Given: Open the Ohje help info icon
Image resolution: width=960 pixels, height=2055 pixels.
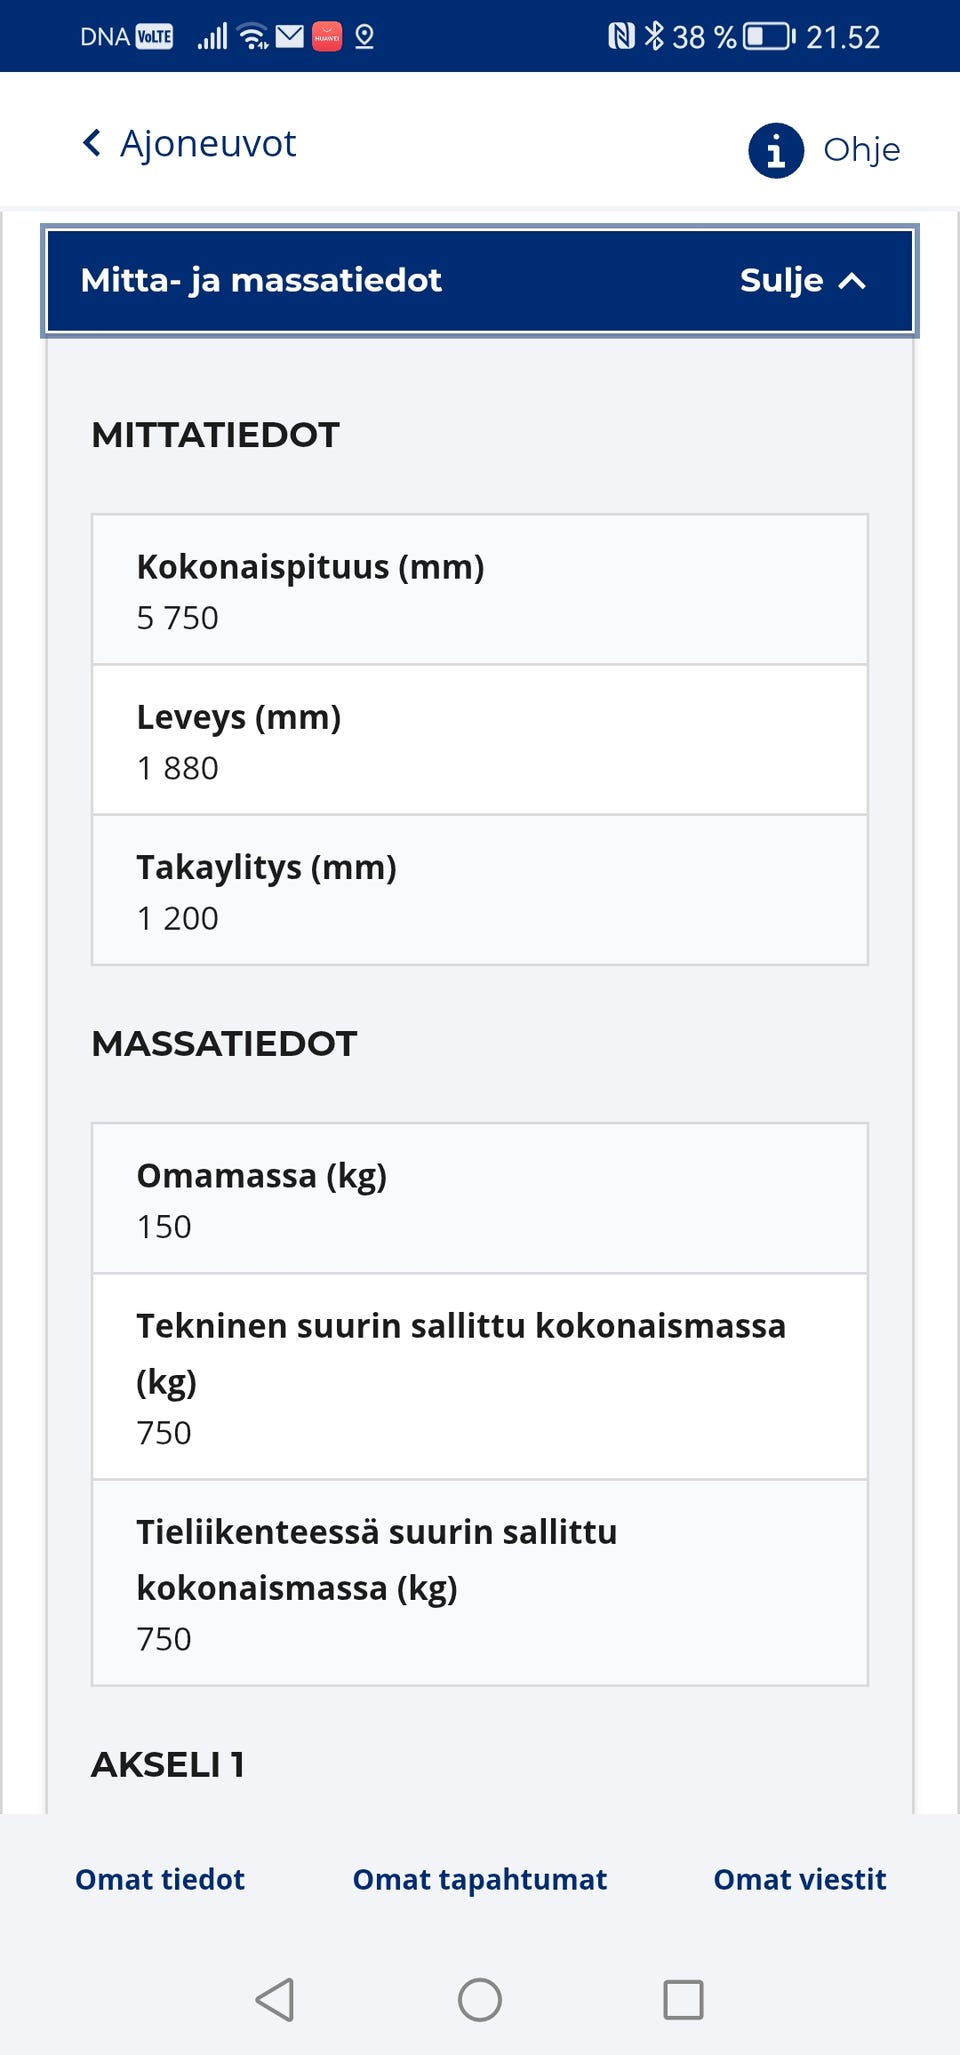Looking at the screenshot, I should pos(776,149).
